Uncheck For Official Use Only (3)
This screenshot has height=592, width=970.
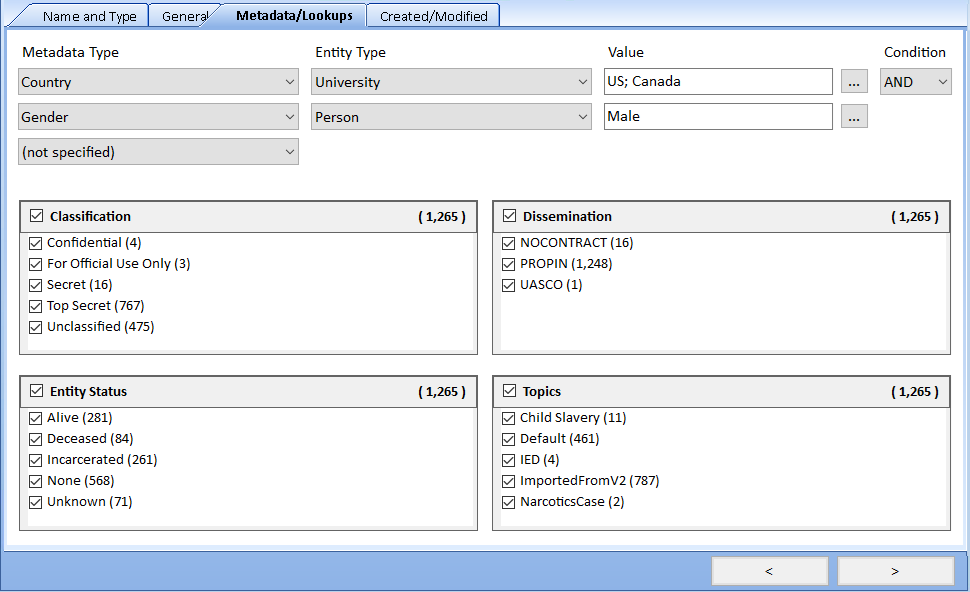click(36, 264)
